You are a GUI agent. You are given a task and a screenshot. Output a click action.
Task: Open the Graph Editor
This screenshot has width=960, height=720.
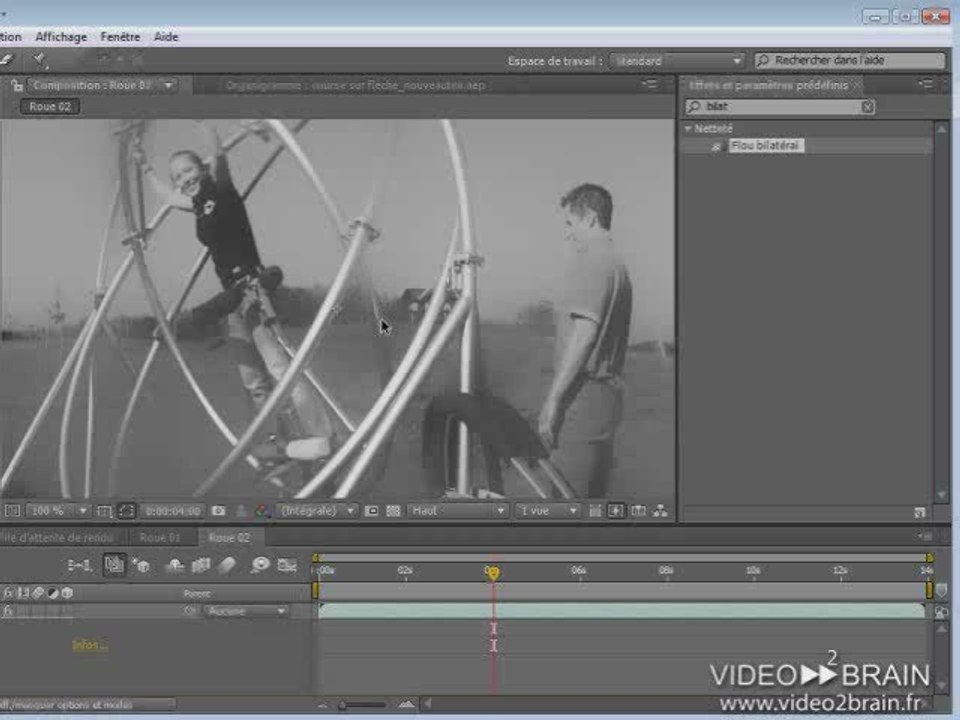pyautogui.click(x=287, y=564)
